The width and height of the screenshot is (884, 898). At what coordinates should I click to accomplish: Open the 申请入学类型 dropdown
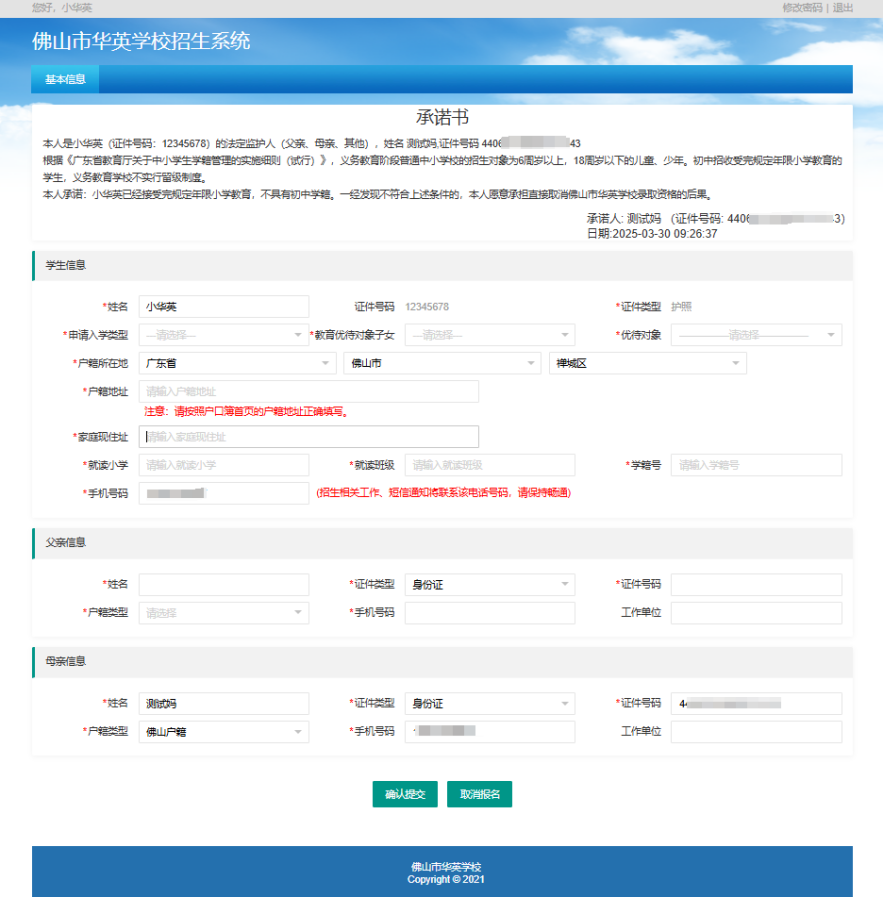[224, 335]
